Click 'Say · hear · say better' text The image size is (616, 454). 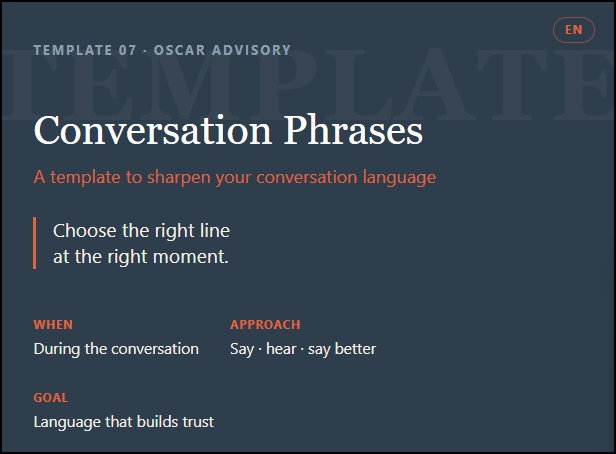(303, 349)
